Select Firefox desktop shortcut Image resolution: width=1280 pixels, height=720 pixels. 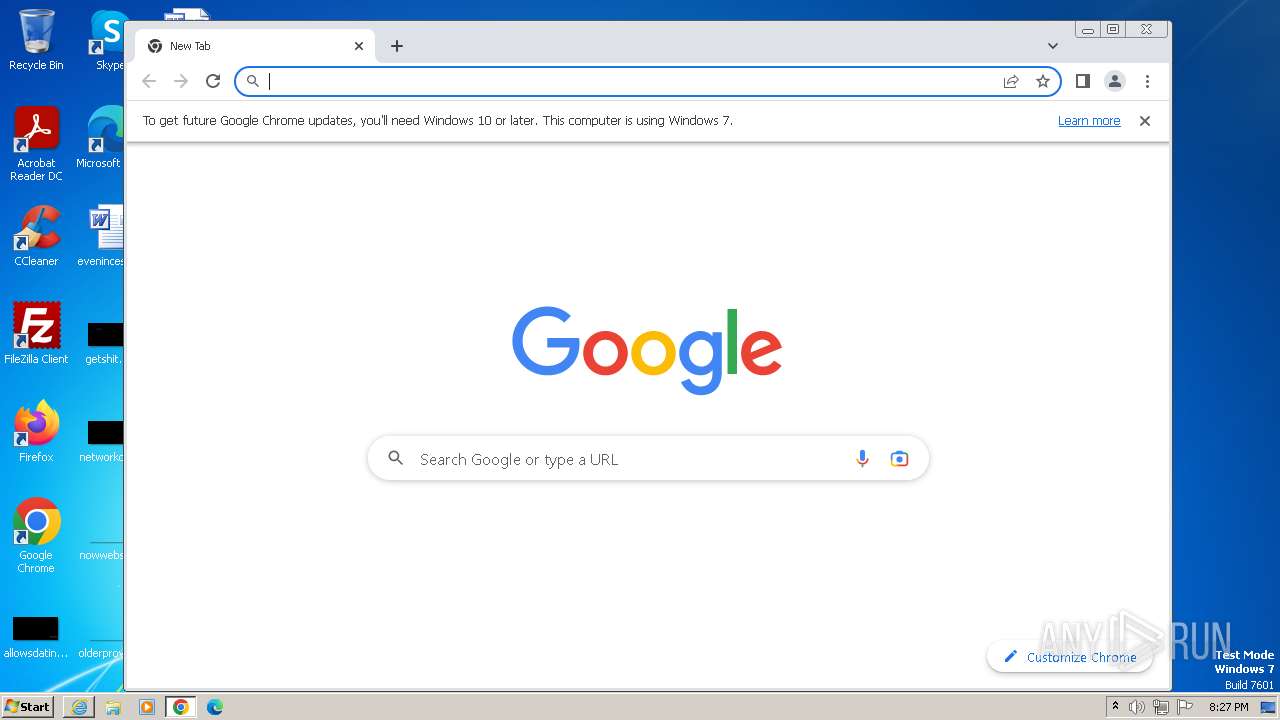click(x=36, y=431)
